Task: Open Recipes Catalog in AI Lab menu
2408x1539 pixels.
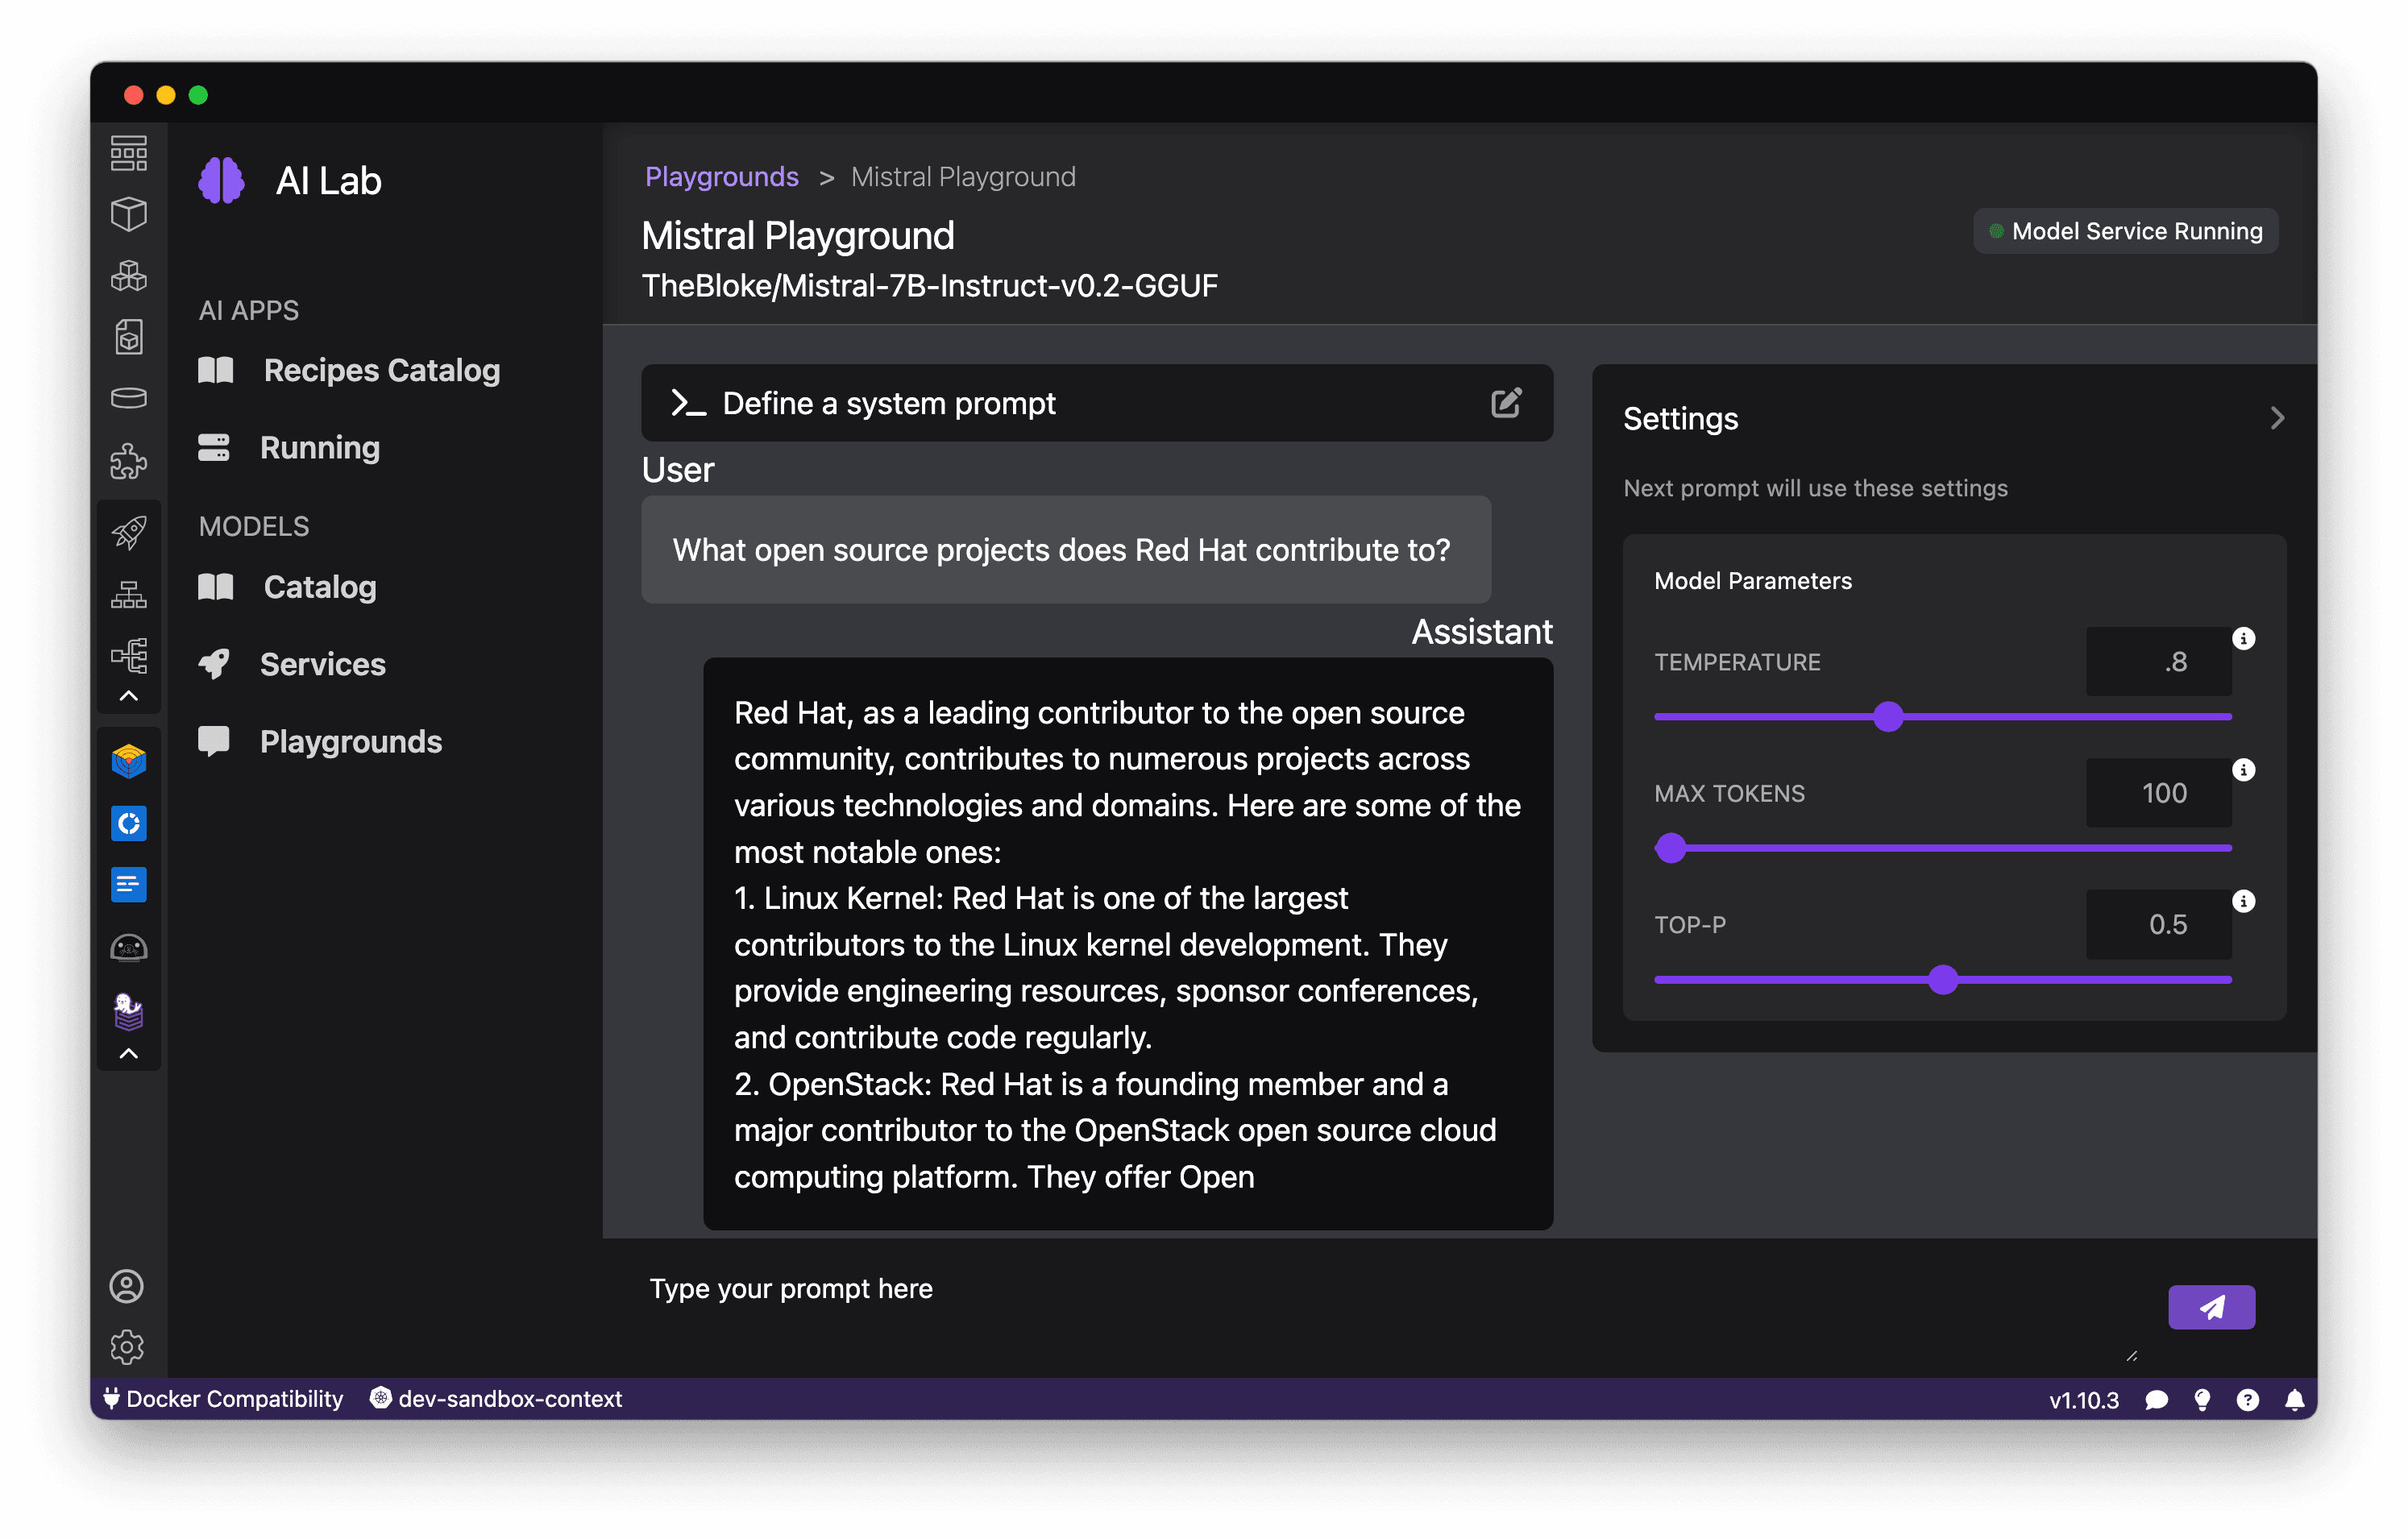Action: coord(349,370)
